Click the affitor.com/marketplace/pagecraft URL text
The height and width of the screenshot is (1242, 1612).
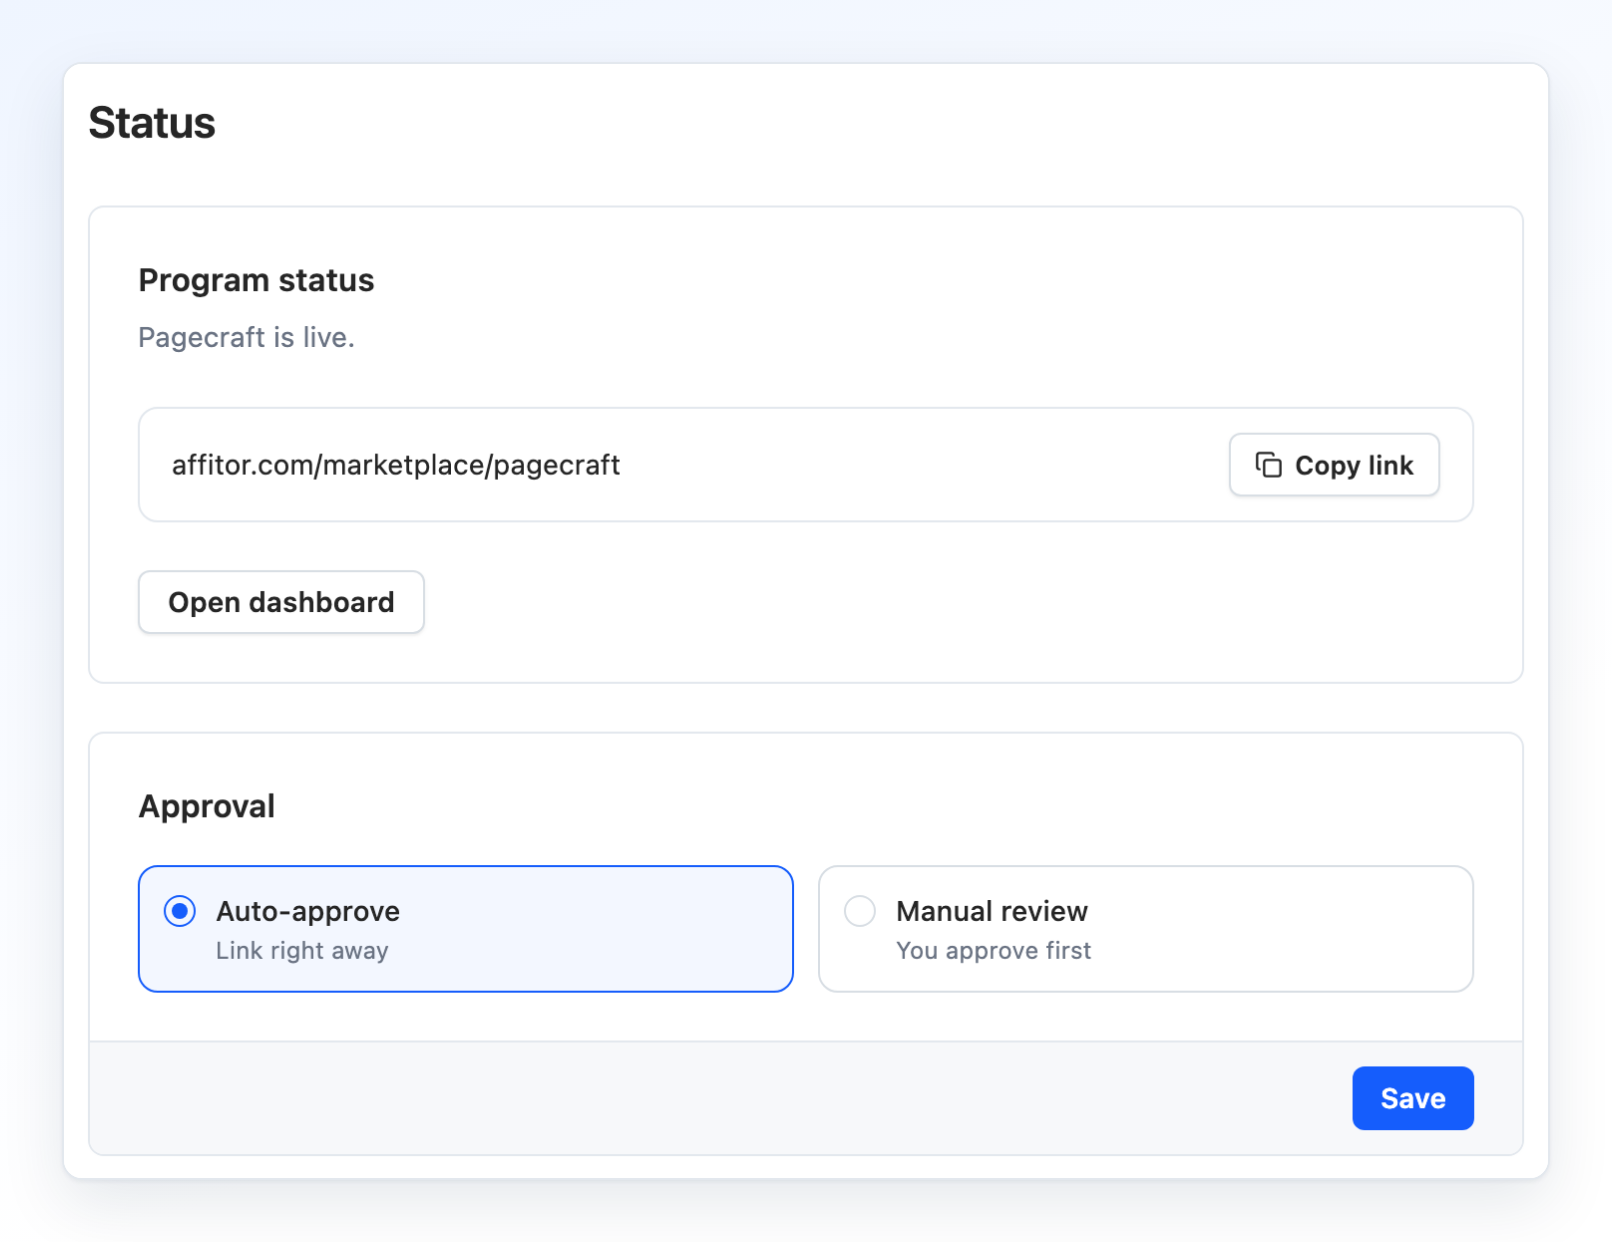tap(396, 465)
